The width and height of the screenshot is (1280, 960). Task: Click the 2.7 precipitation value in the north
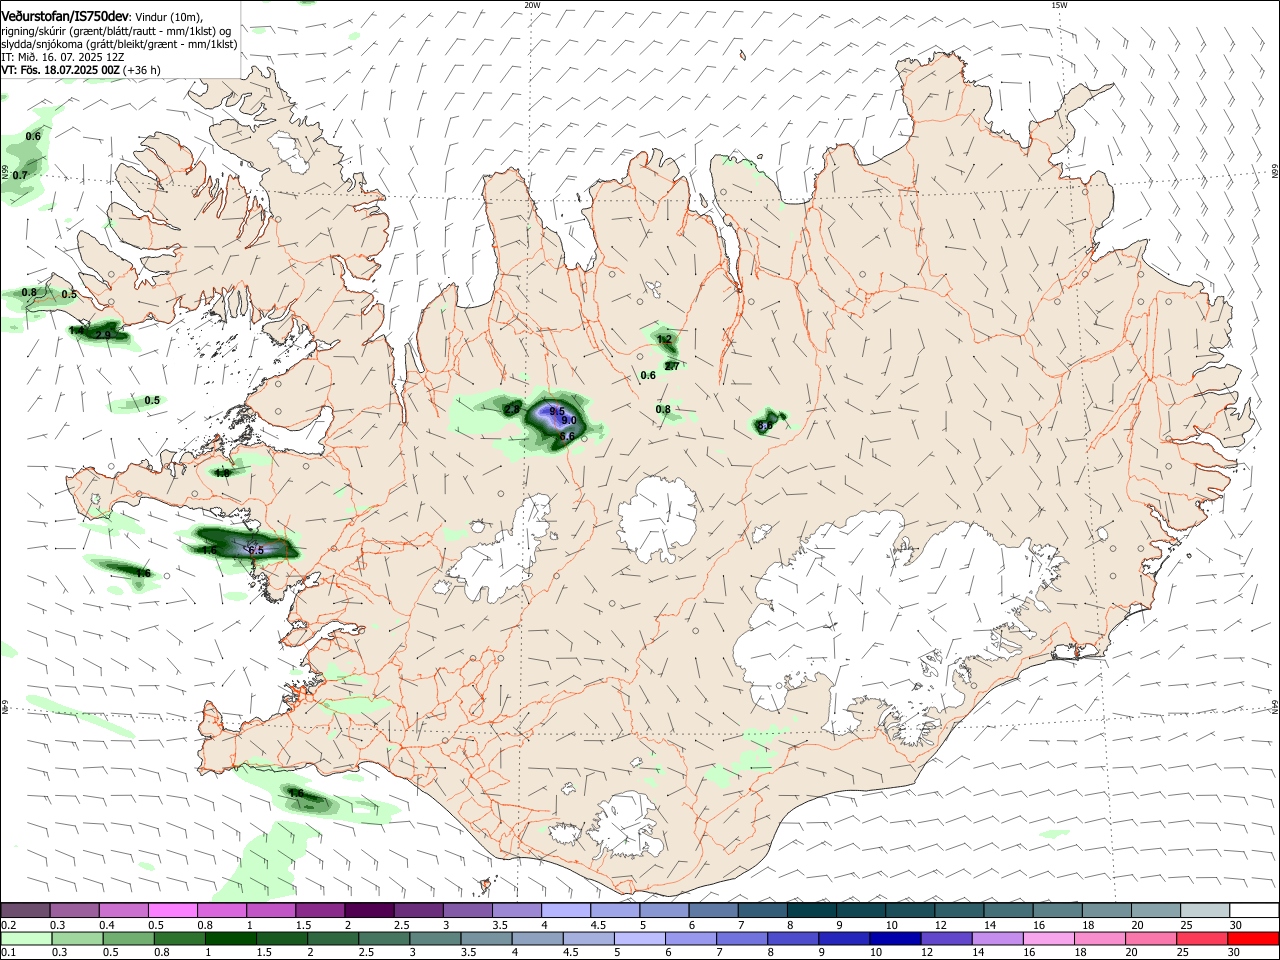pyautogui.click(x=672, y=367)
